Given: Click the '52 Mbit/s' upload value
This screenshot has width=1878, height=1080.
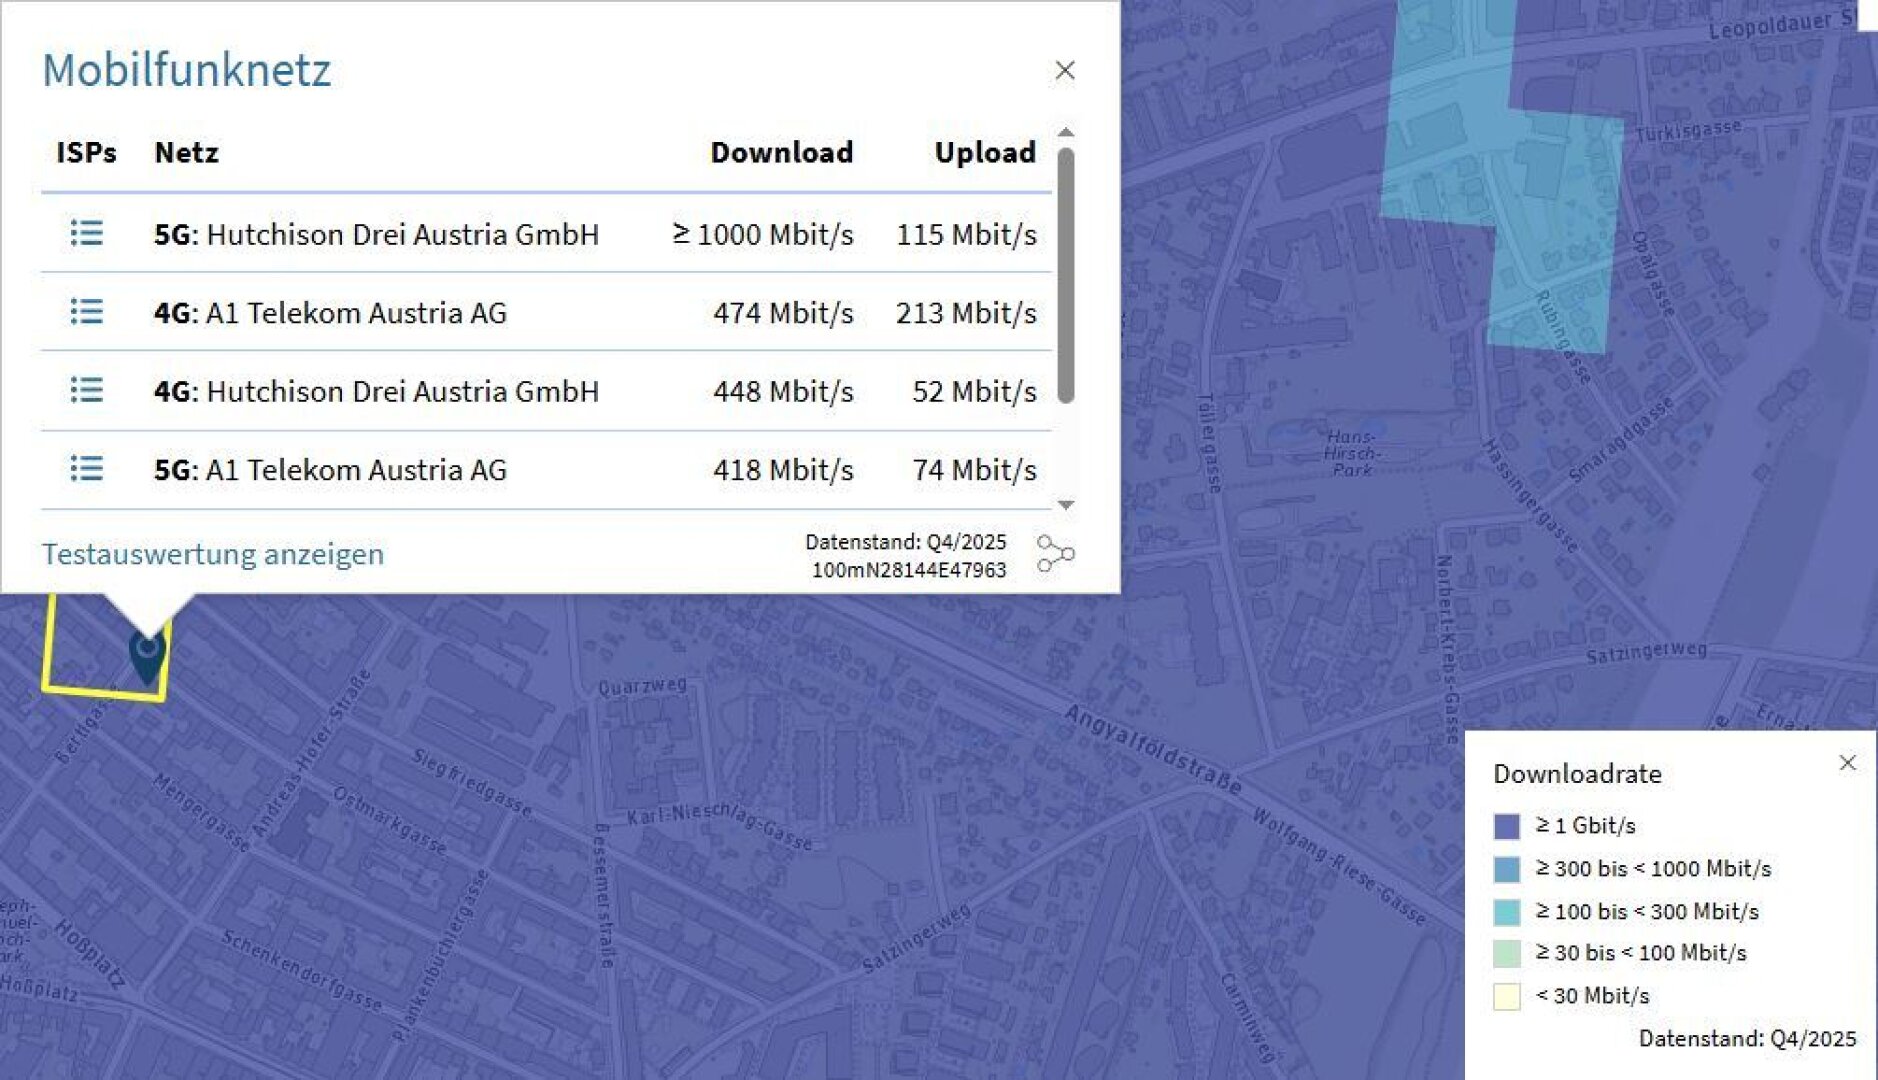Looking at the screenshot, I should tap(974, 391).
